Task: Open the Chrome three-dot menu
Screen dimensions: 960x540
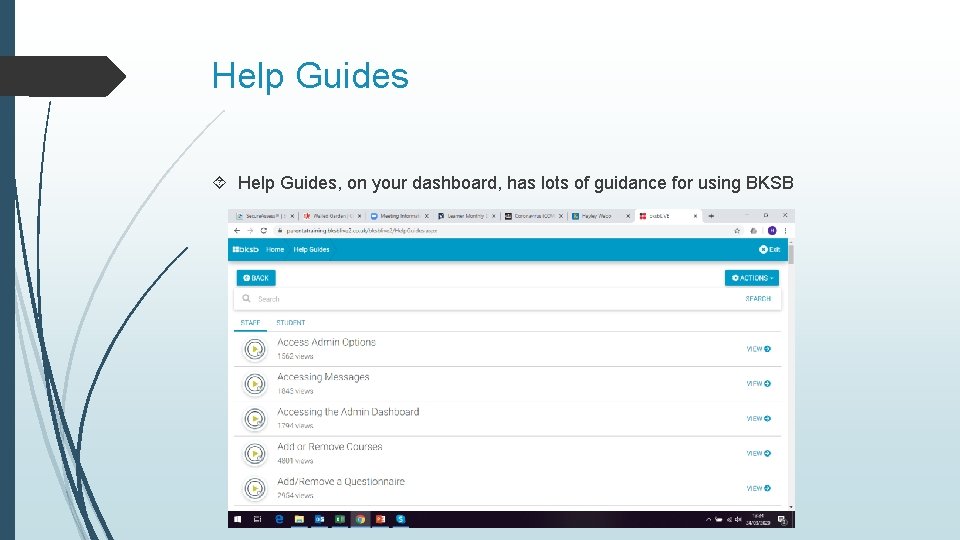Action: [785, 231]
